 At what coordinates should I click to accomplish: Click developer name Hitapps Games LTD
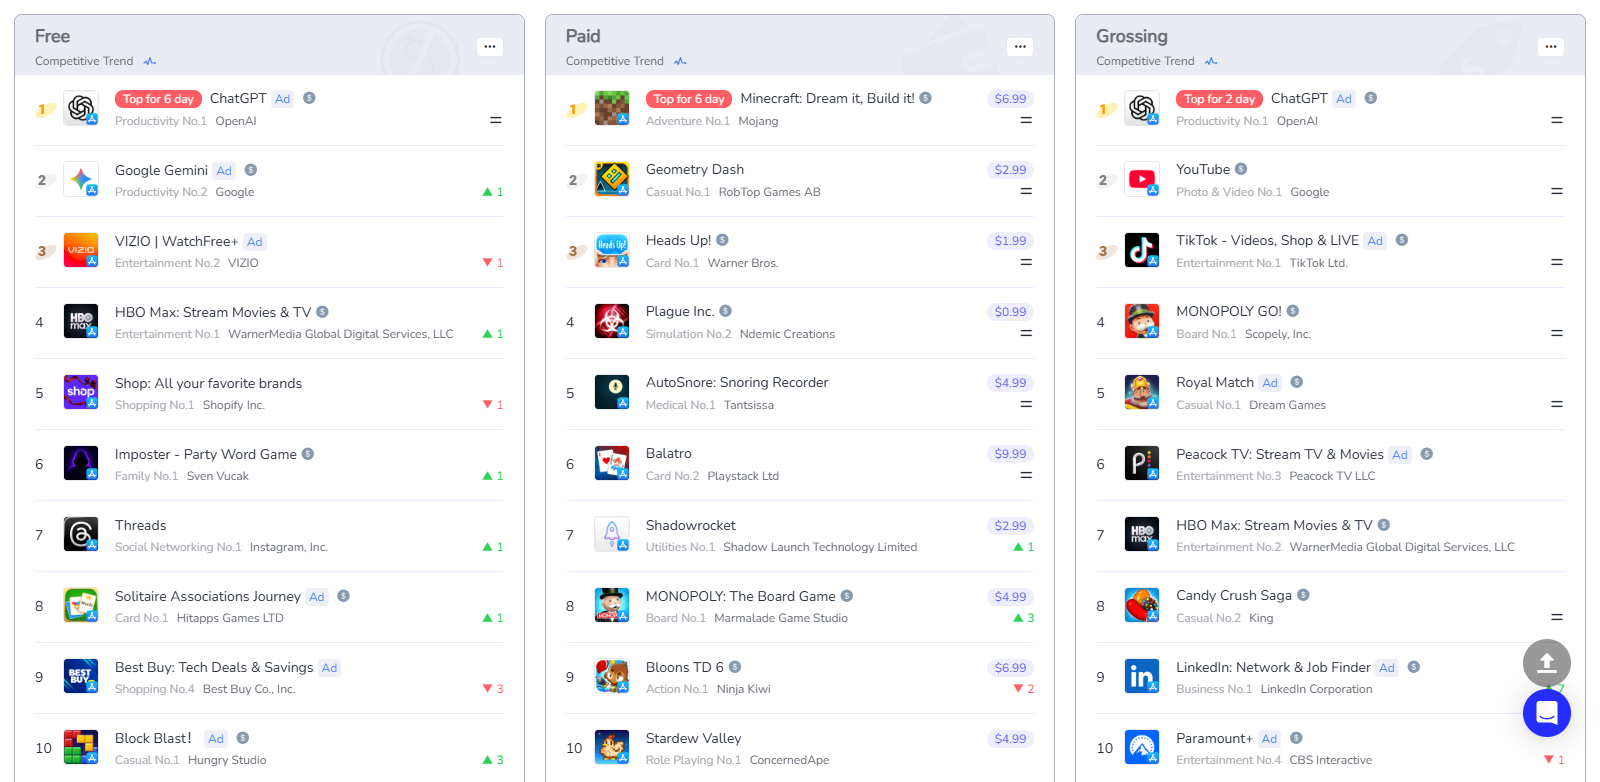click(x=230, y=618)
